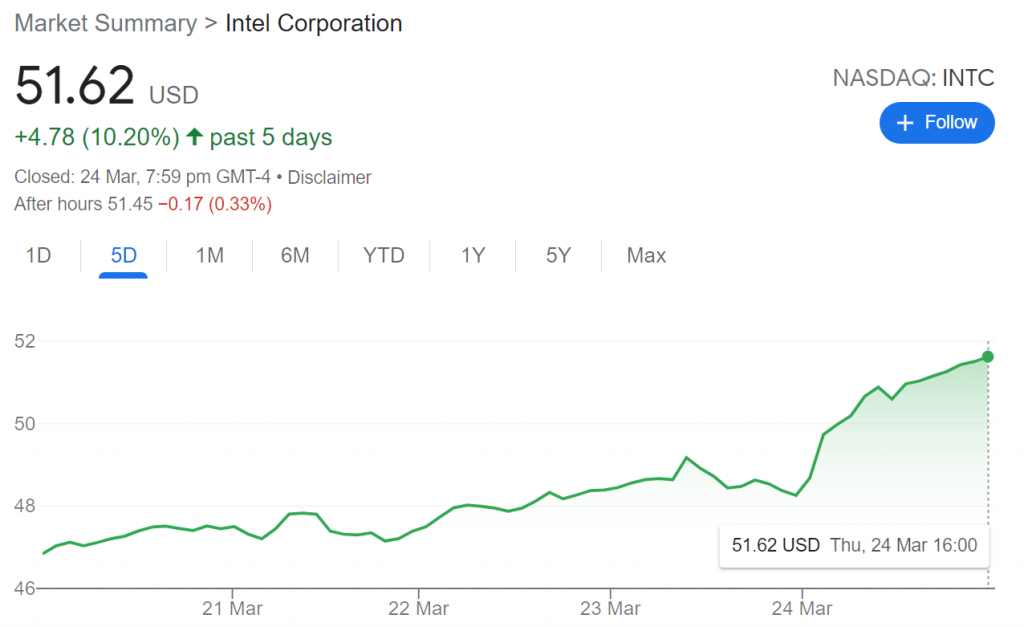This screenshot has height=627, width=1024.
Task: Select the Max range tab
Action: coord(646,256)
